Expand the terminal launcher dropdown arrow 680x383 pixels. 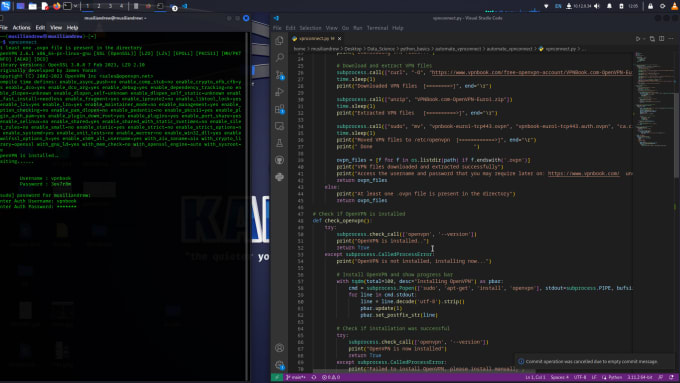(x=75, y=6)
